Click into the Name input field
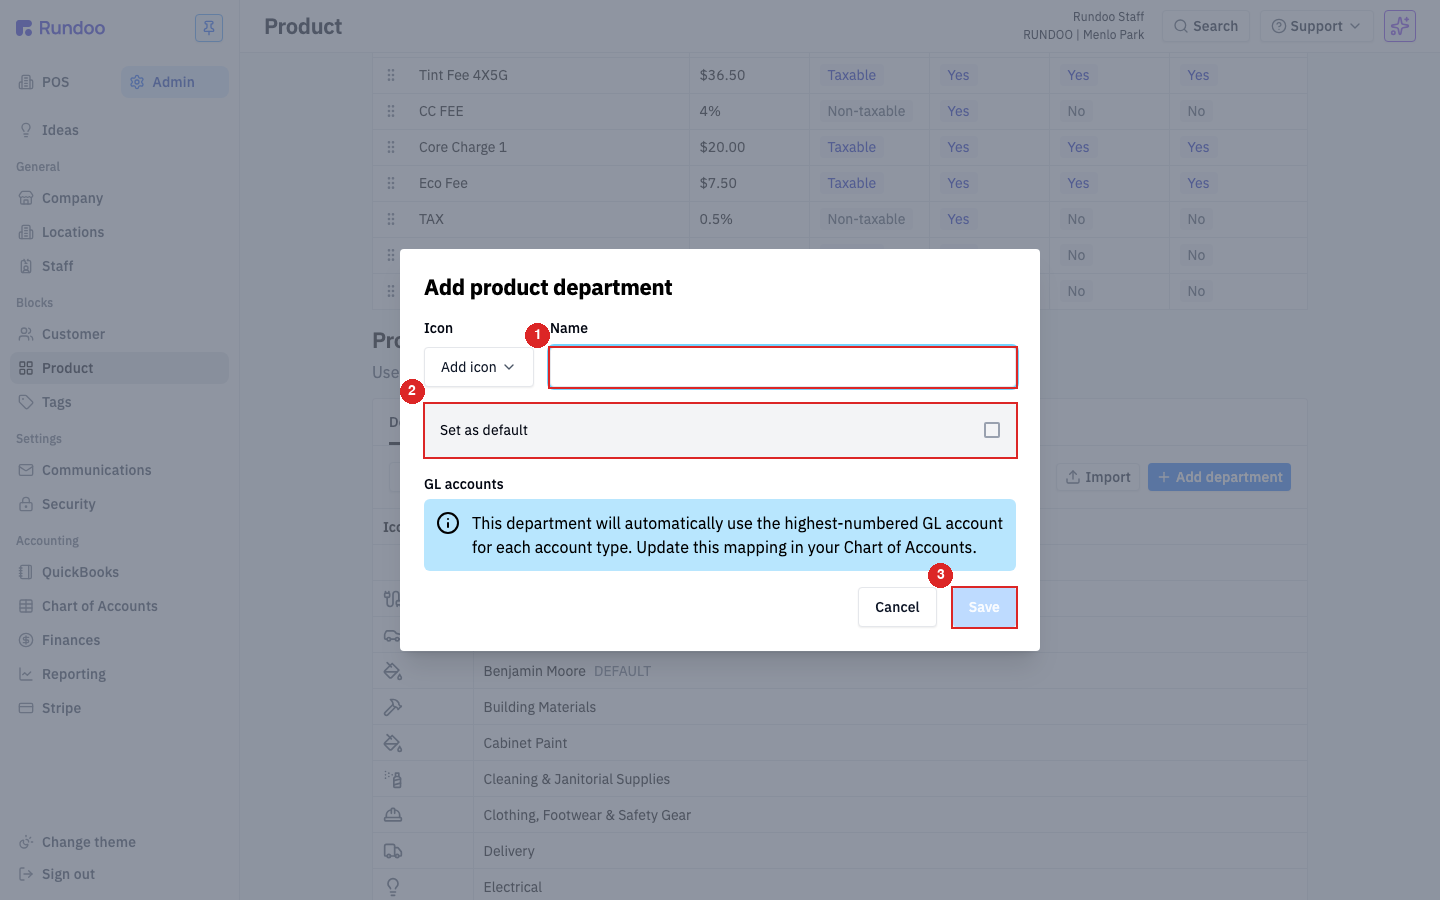 783,367
